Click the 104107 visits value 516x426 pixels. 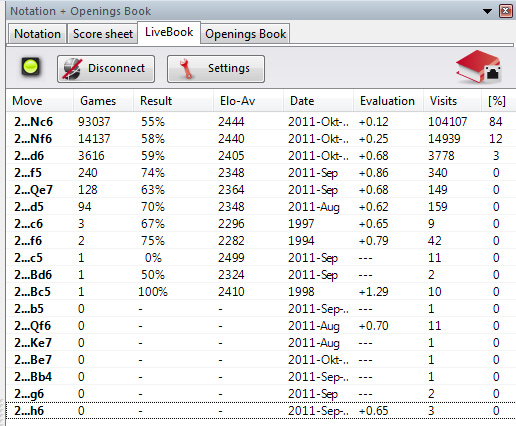(x=447, y=122)
